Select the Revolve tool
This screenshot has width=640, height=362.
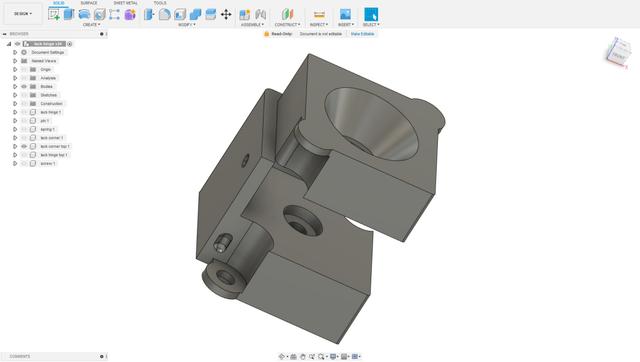84,14
